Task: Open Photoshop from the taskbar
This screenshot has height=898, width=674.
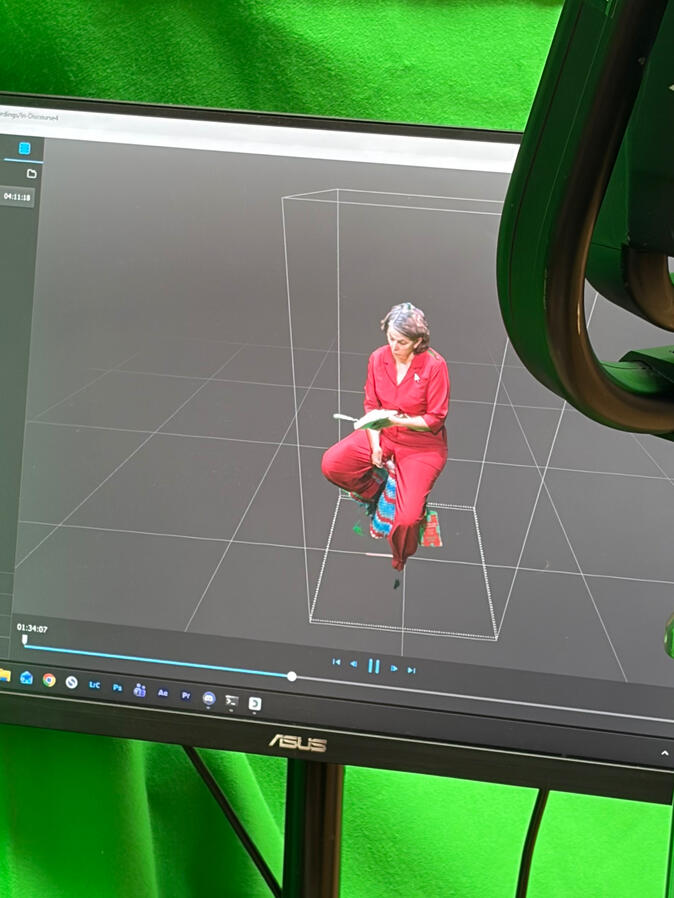Action: pos(117,688)
